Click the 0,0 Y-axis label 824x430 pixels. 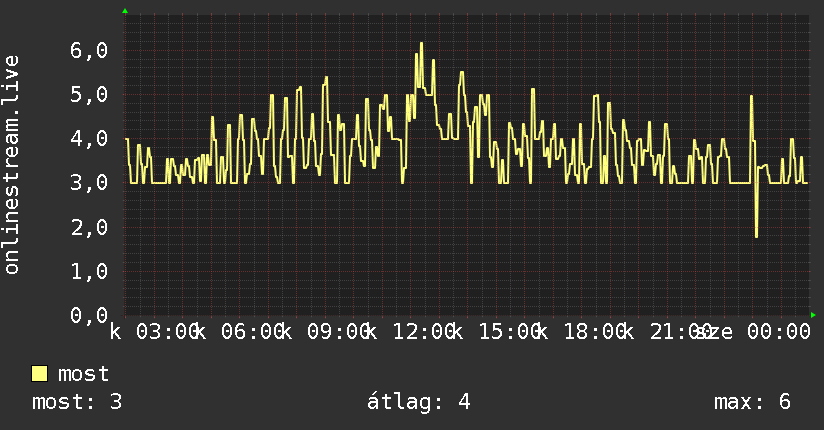click(89, 315)
